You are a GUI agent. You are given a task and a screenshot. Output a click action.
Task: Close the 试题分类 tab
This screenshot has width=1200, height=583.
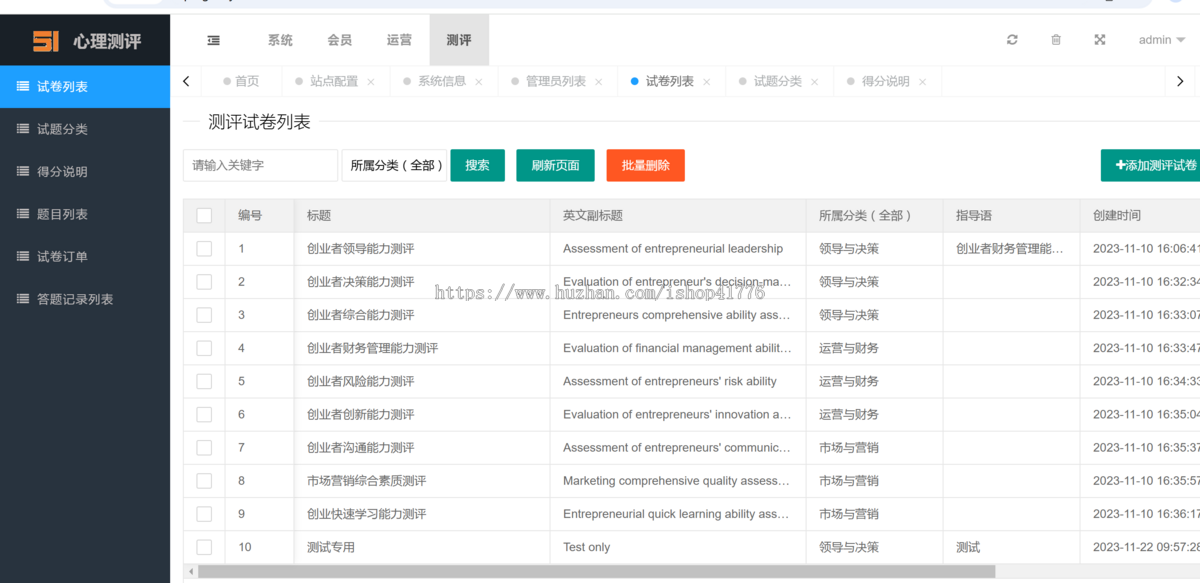pos(815,82)
